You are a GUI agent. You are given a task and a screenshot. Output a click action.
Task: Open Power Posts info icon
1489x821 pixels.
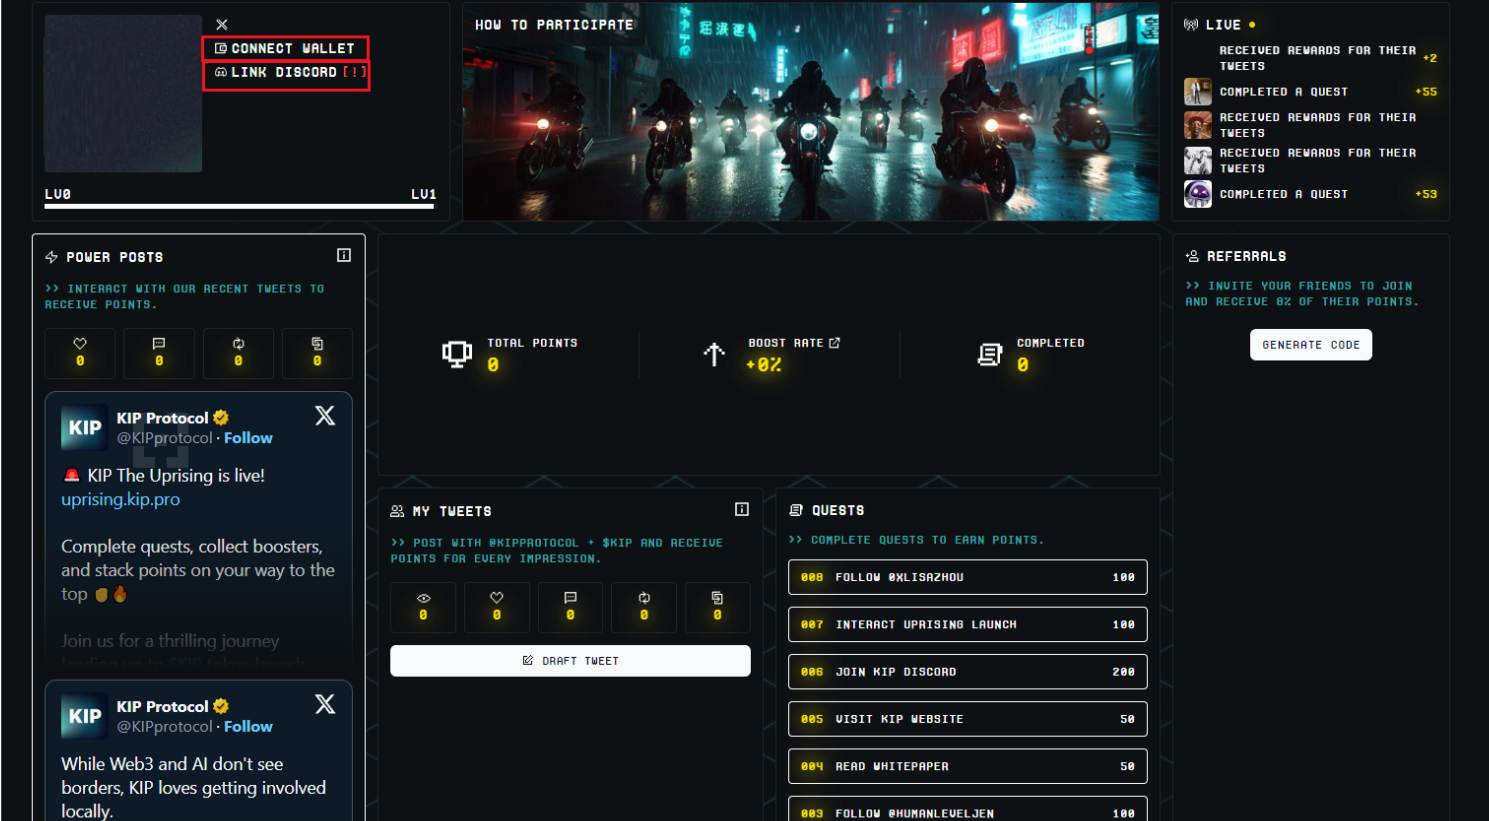[344, 255]
